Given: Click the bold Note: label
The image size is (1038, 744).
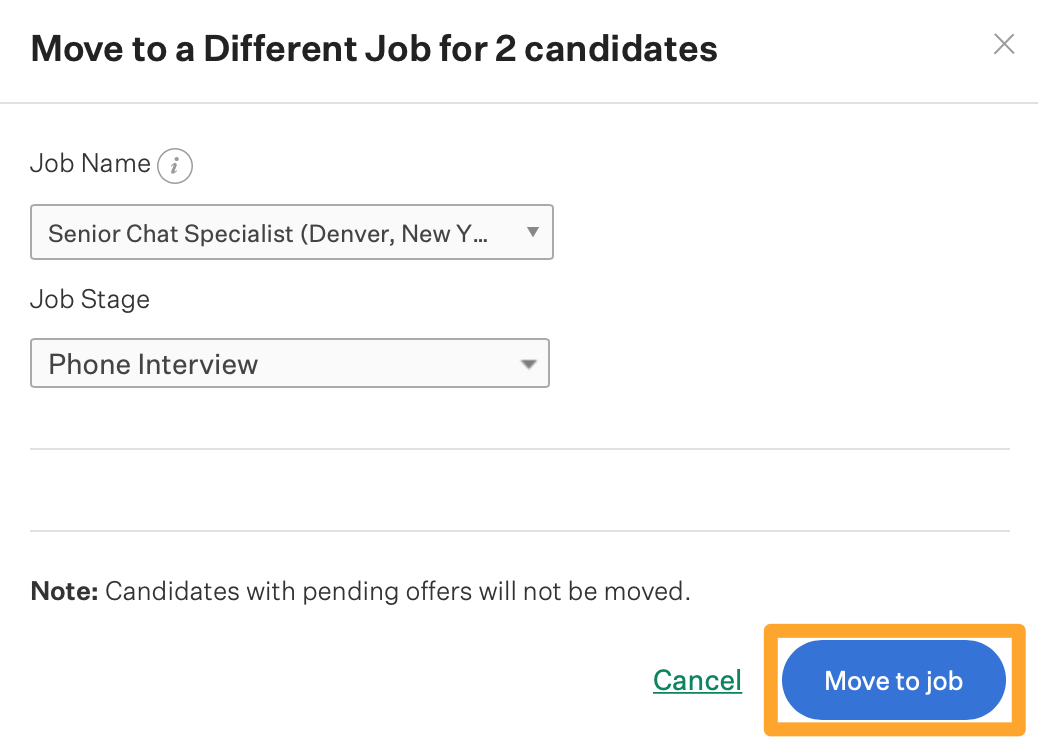Looking at the screenshot, I should 64,591.
